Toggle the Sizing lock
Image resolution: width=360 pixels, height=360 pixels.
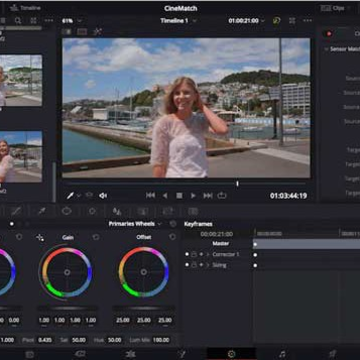click(194, 265)
